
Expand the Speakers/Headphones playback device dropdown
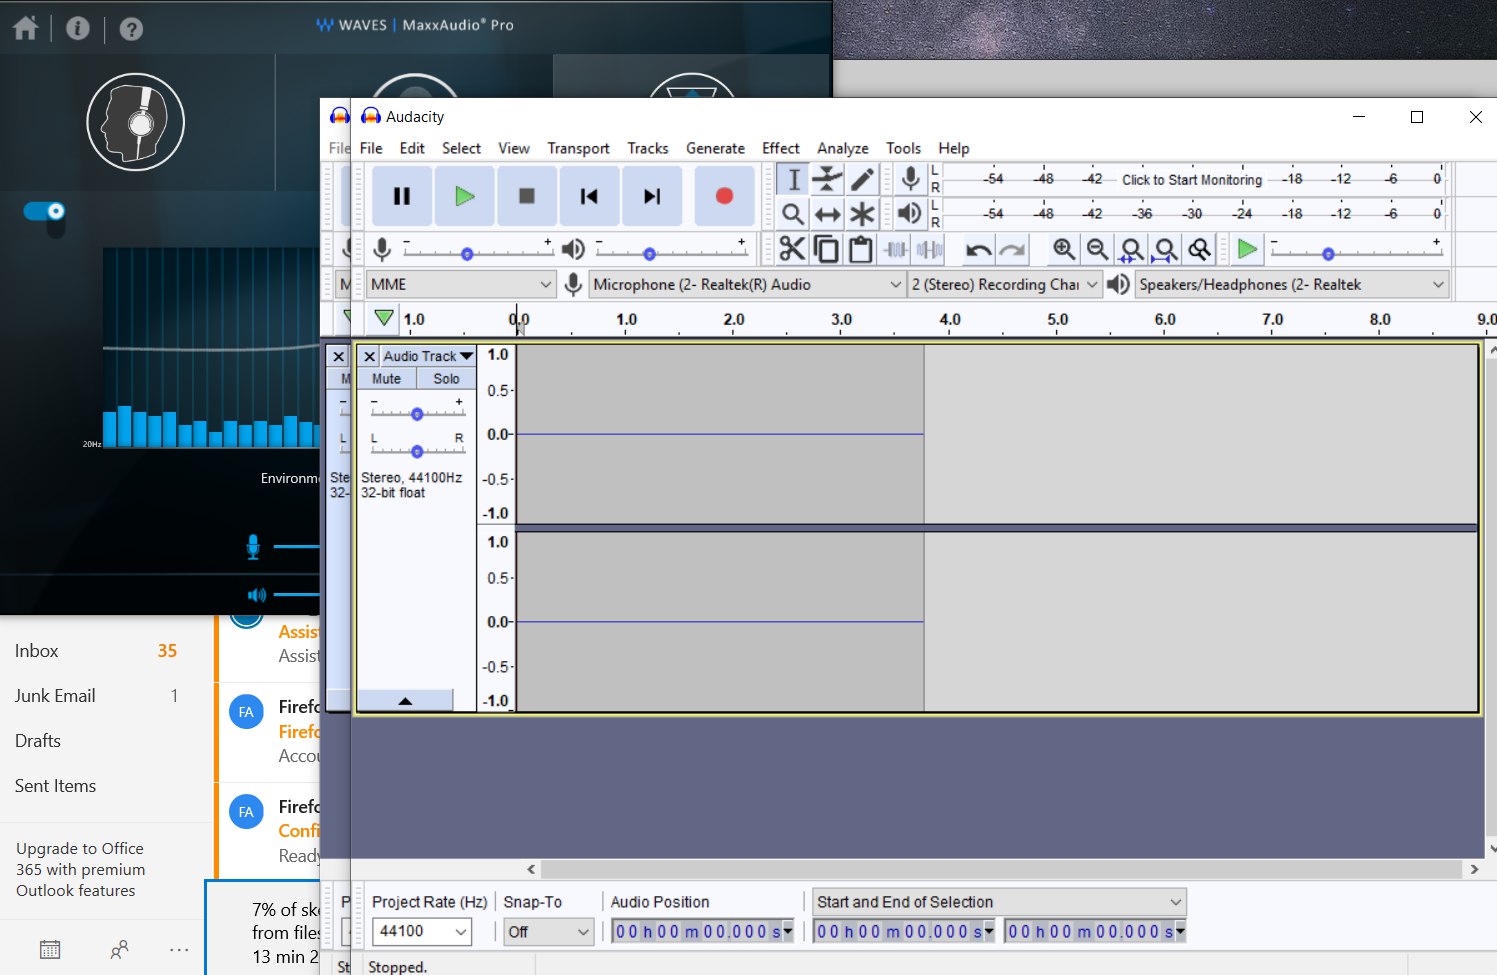[x=1292, y=285]
